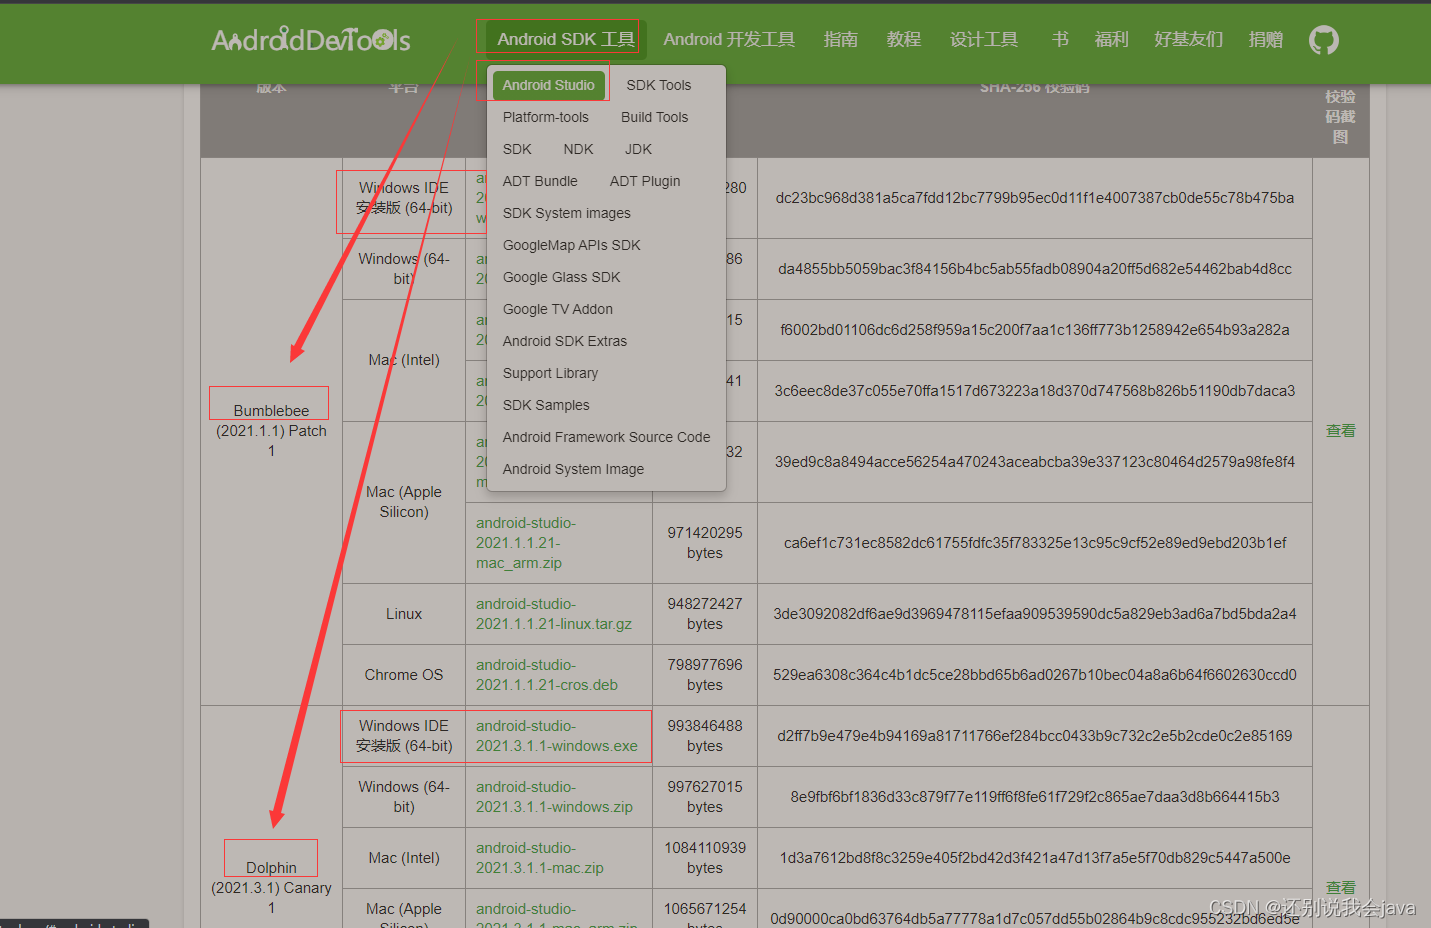Viewport: 1431px width, 928px height.
Task: Download android-studio-2021.3.1.1-windows.zip
Action: (x=554, y=797)
